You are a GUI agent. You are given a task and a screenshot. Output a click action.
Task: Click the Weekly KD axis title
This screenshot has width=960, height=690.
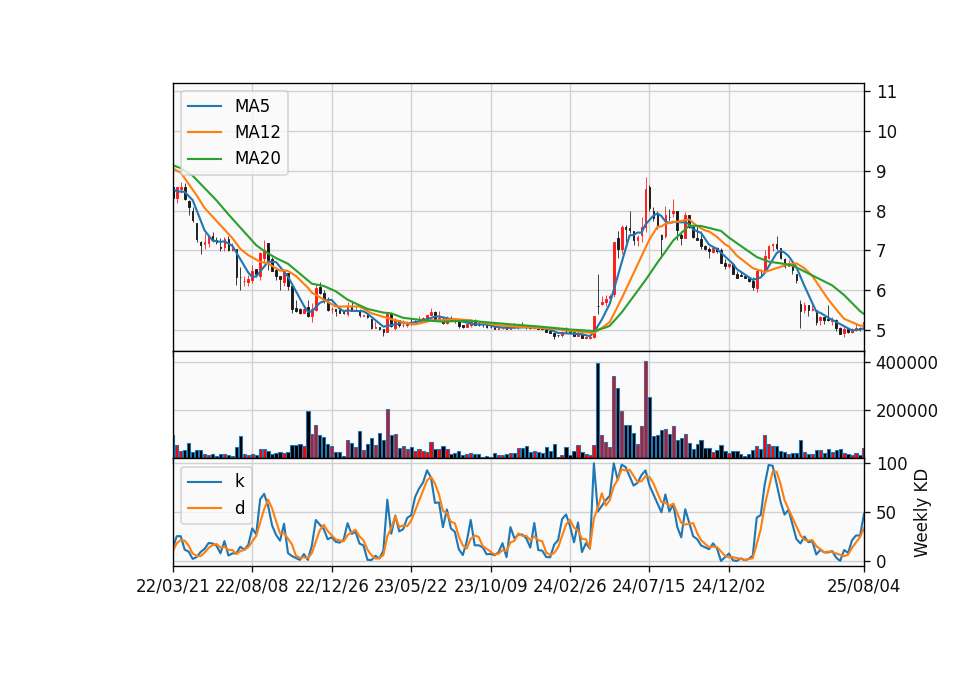tap(921, 513)
